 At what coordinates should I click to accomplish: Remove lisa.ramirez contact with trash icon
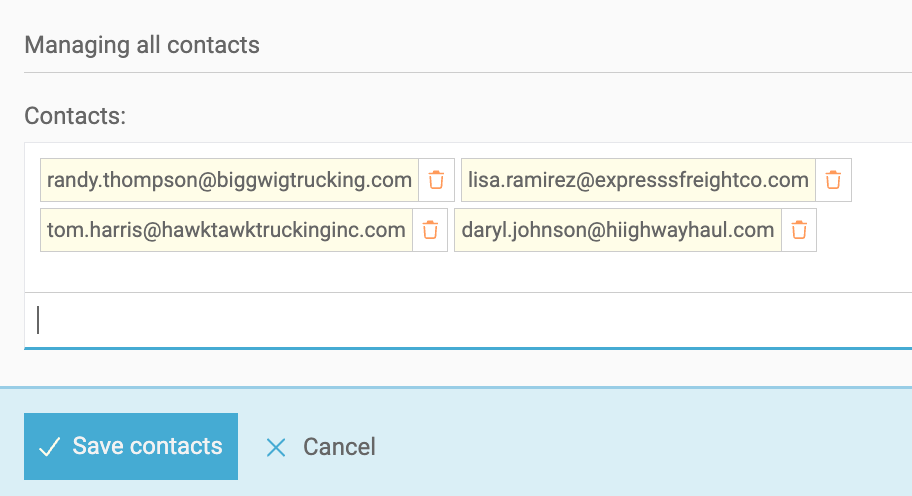point(833,181)
